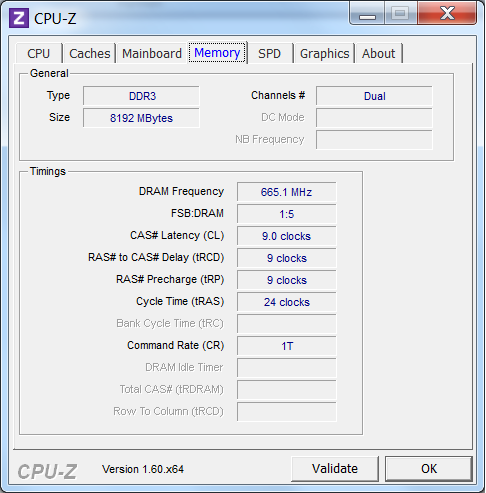
Task: Open the Graphics tab
Action: (324, 53)
